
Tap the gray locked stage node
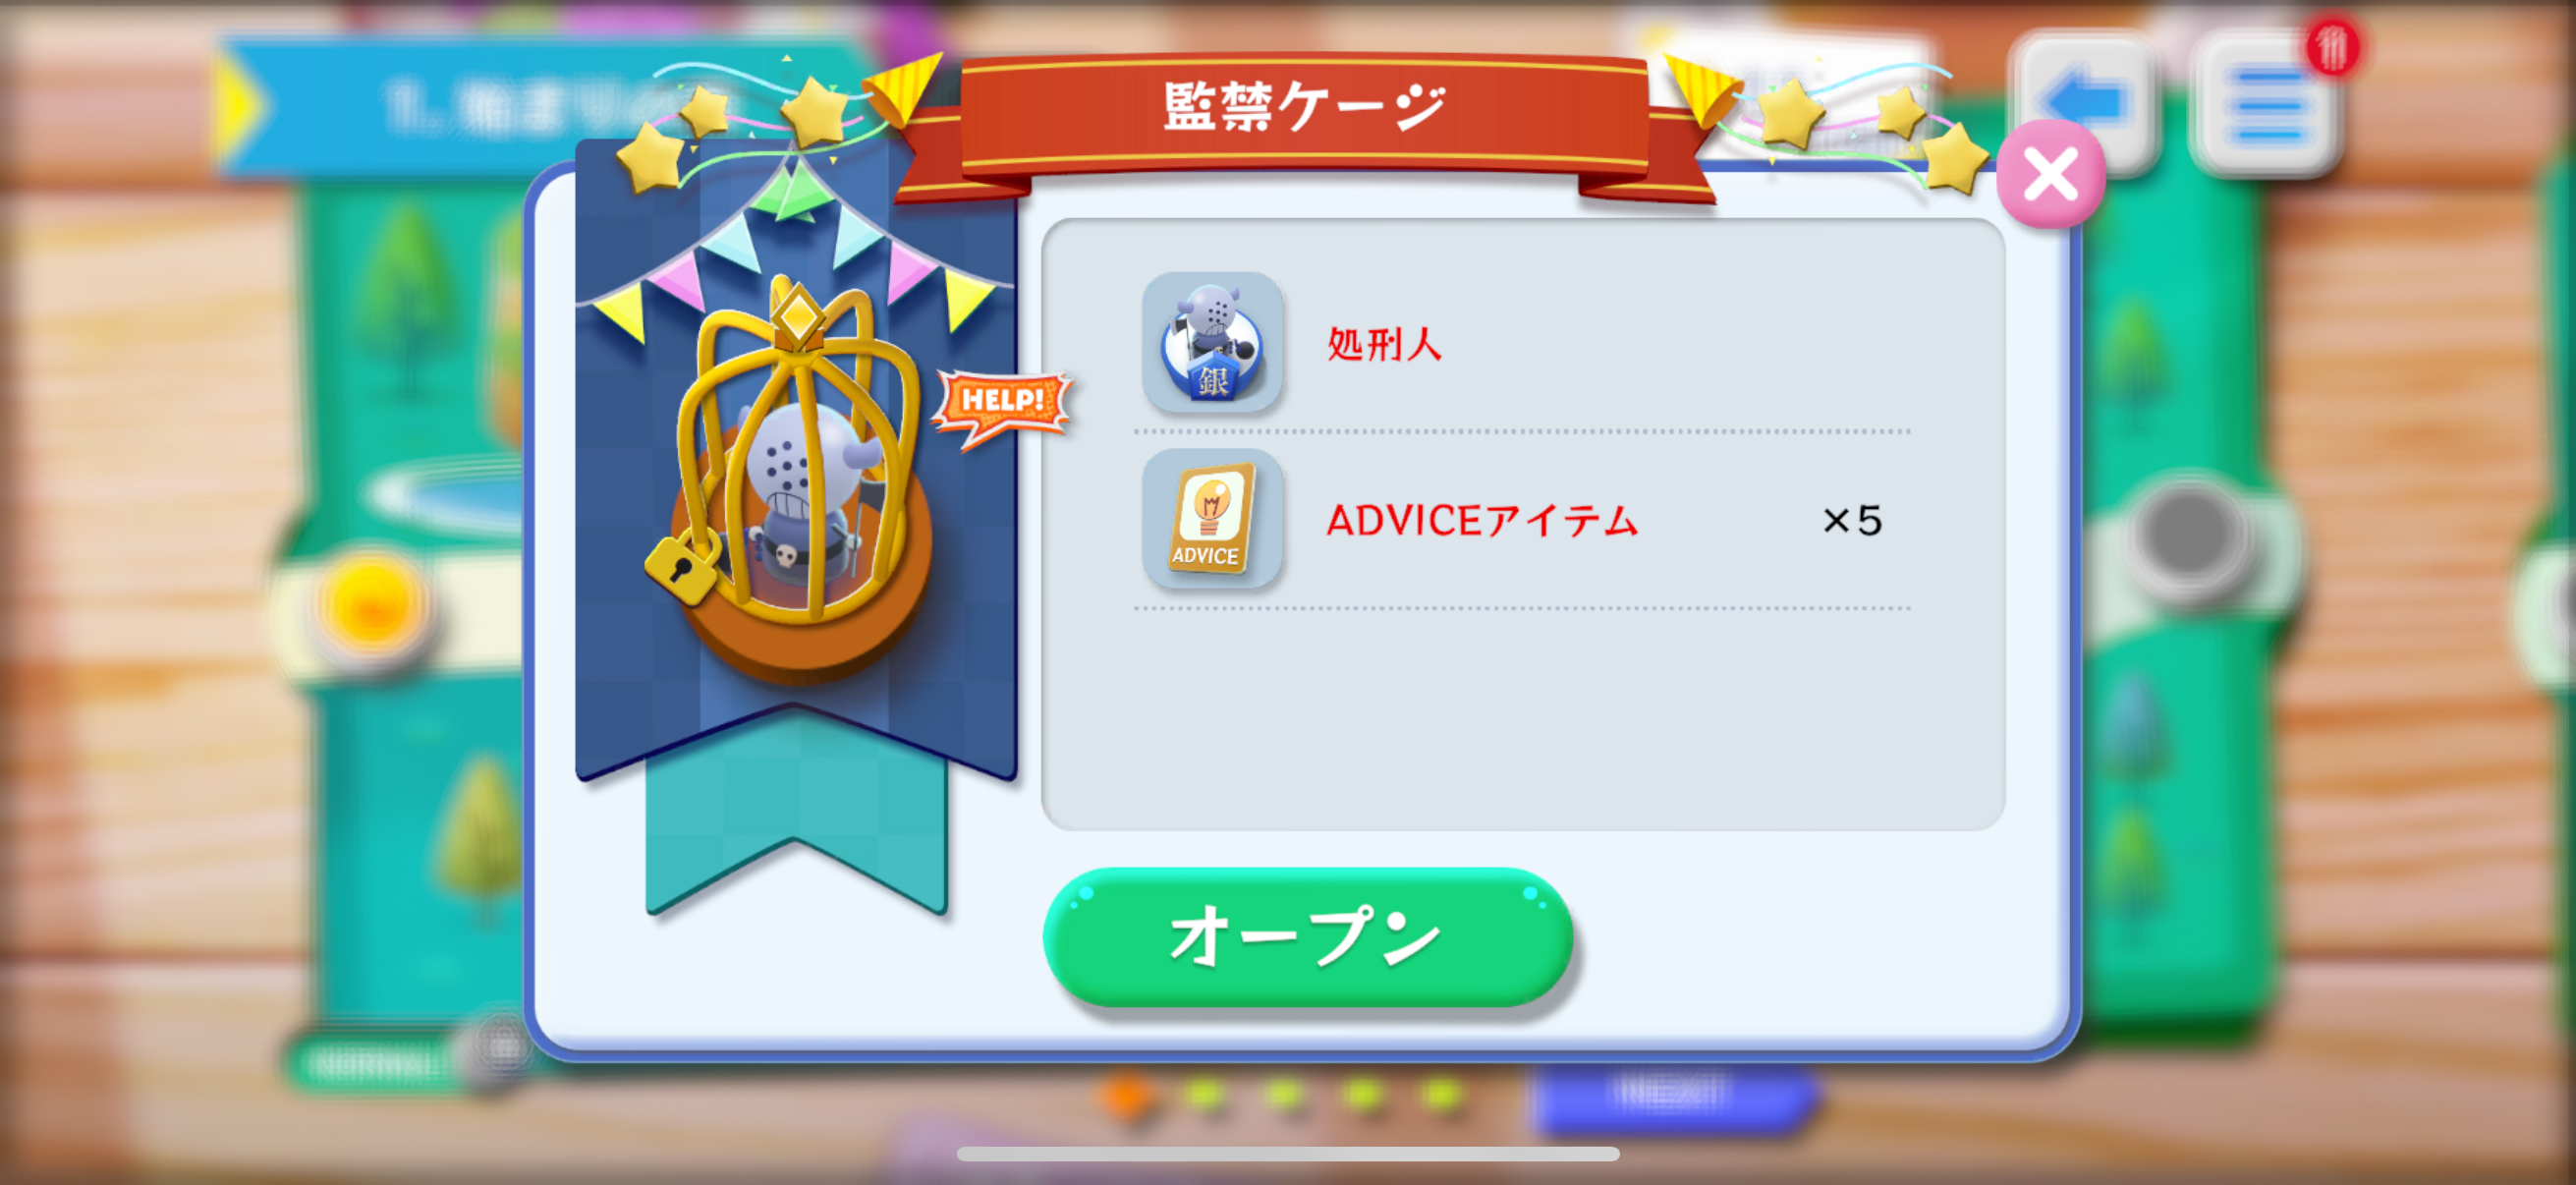(x=2186, y=533)
